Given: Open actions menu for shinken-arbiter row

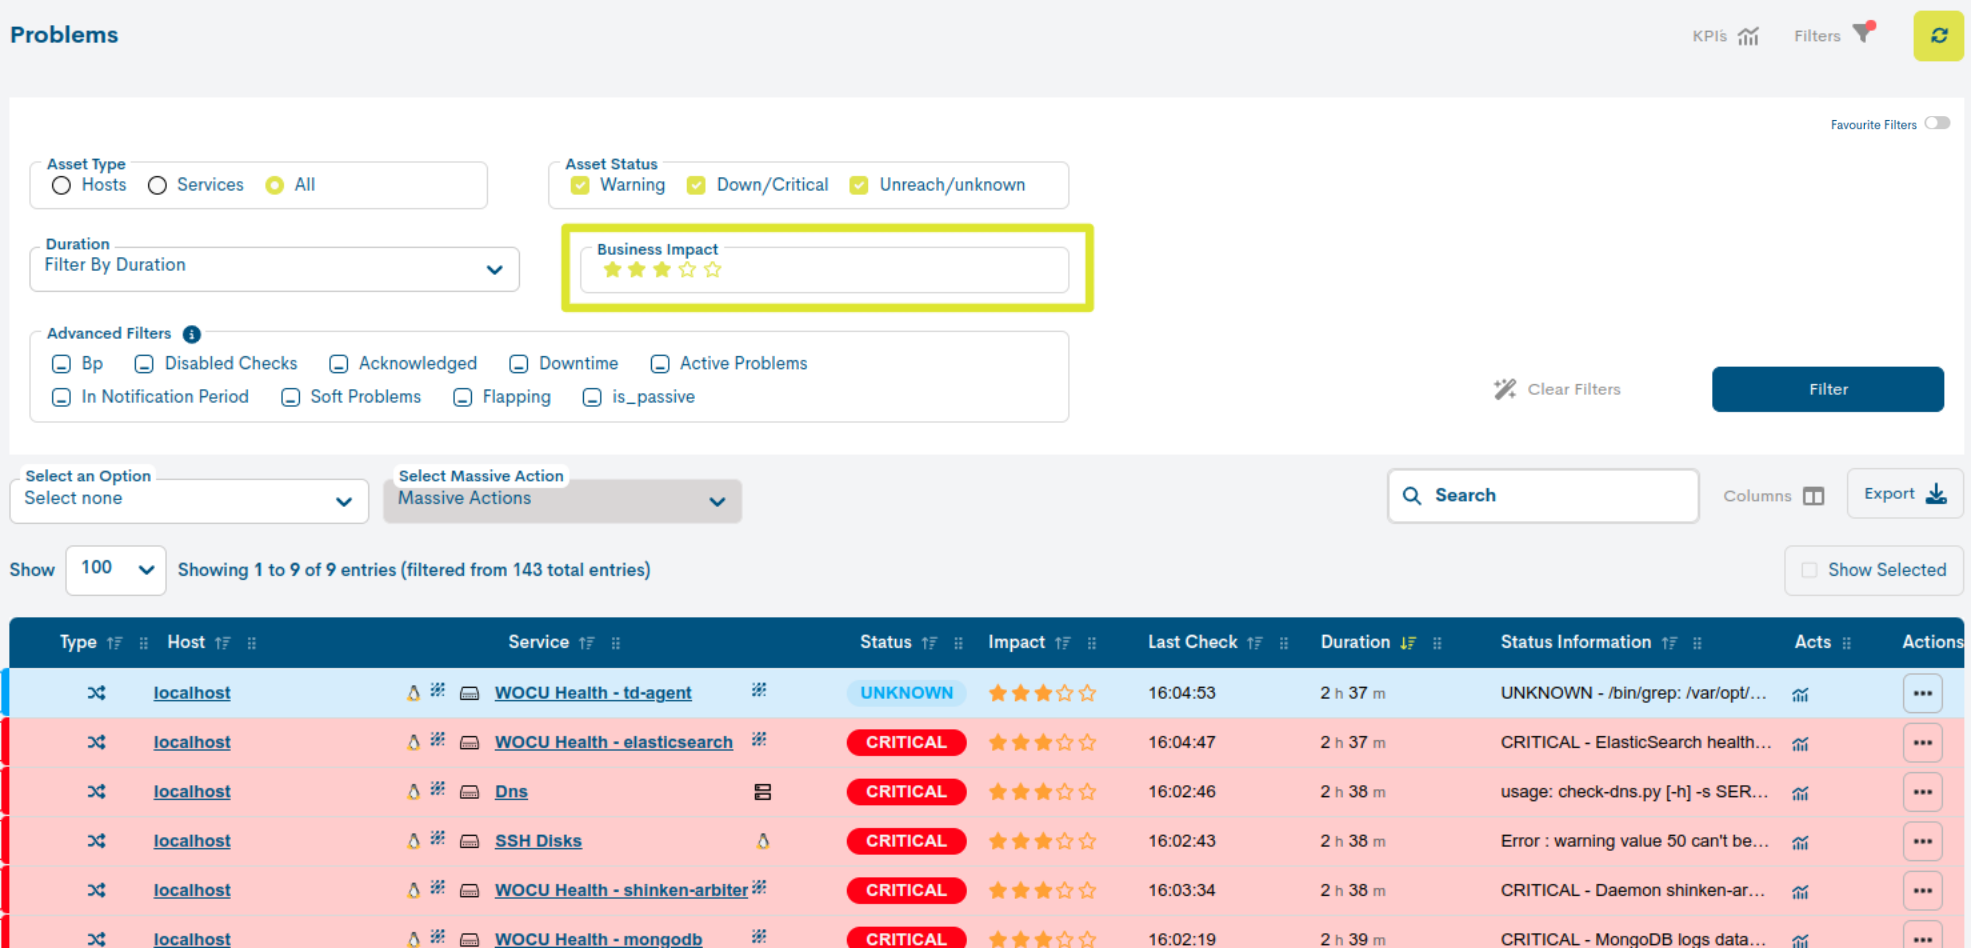Looking at the screenshot, I should pyautogui.click(x=1922, y=890).
